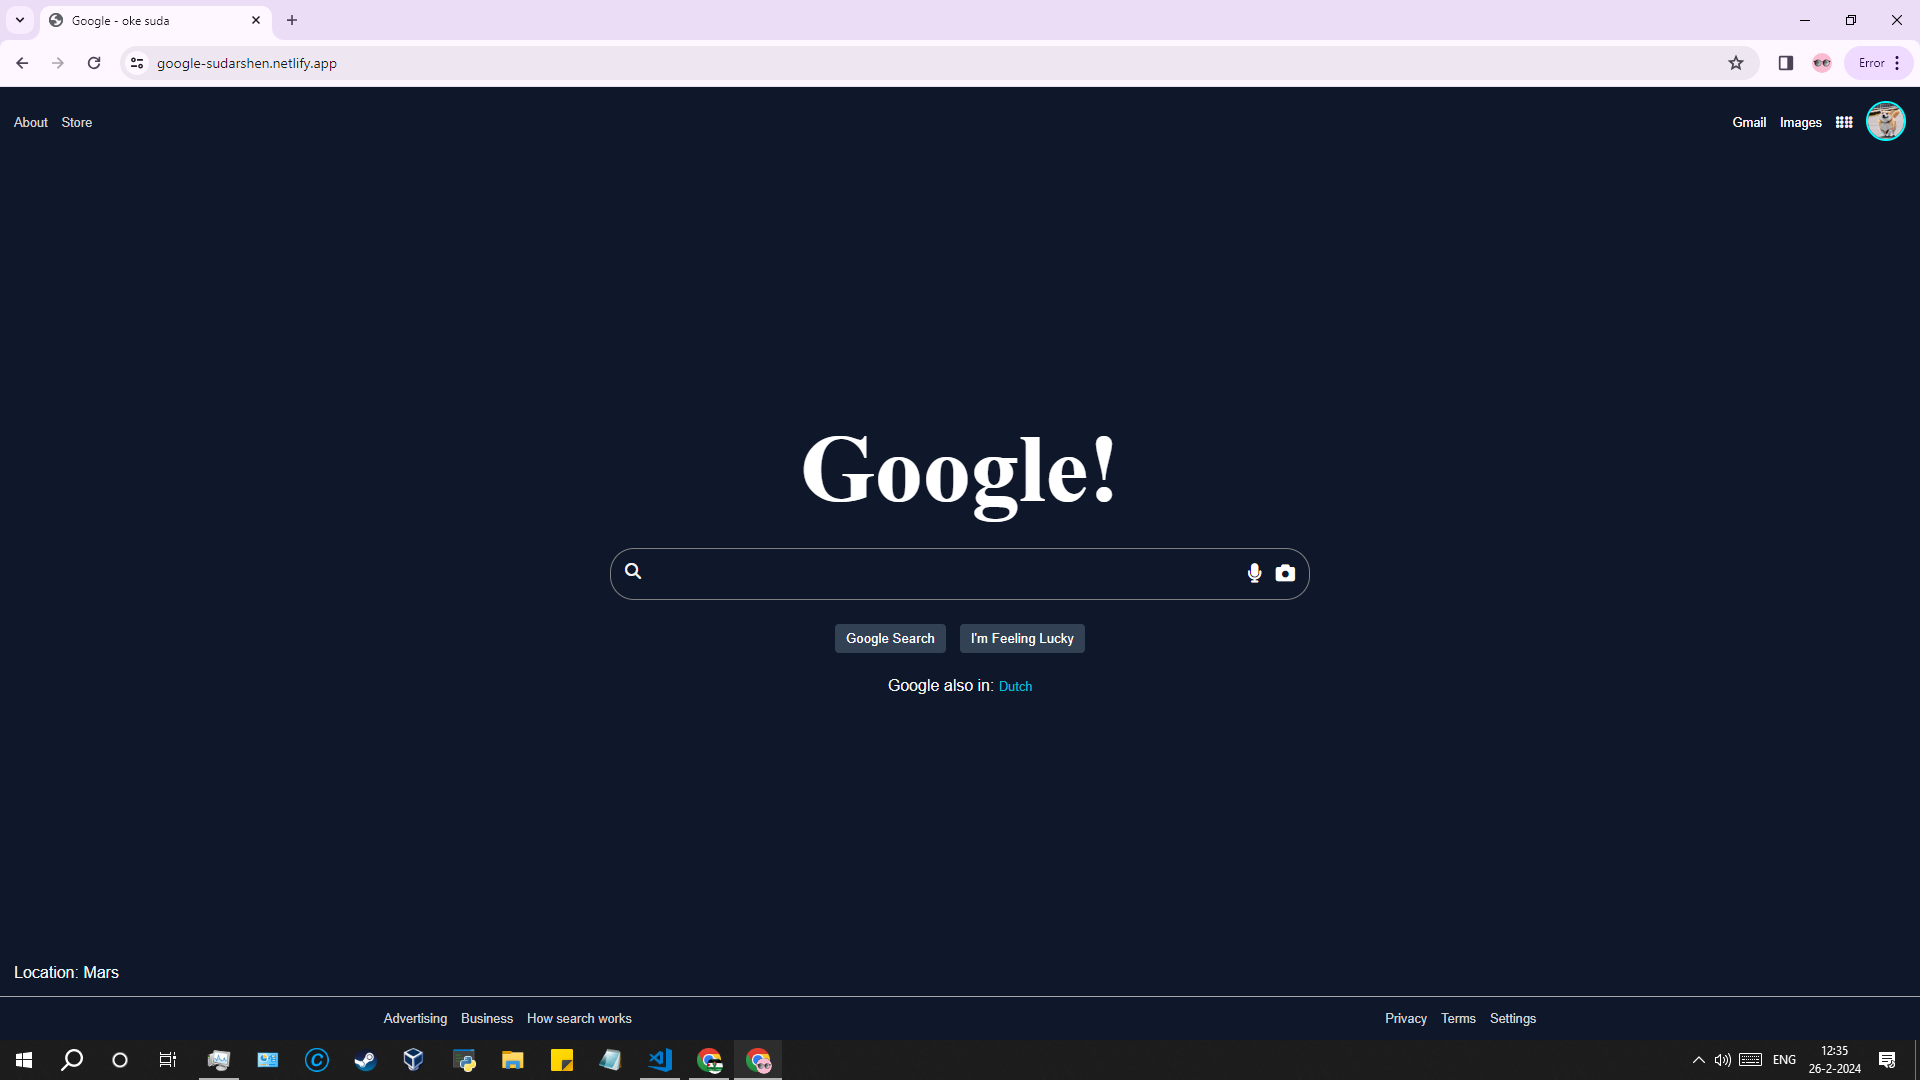Open the Advertising footer link
The width and height of the screenshot is (1920, 1080).
pyautogui.click(x=415, y=1018)
